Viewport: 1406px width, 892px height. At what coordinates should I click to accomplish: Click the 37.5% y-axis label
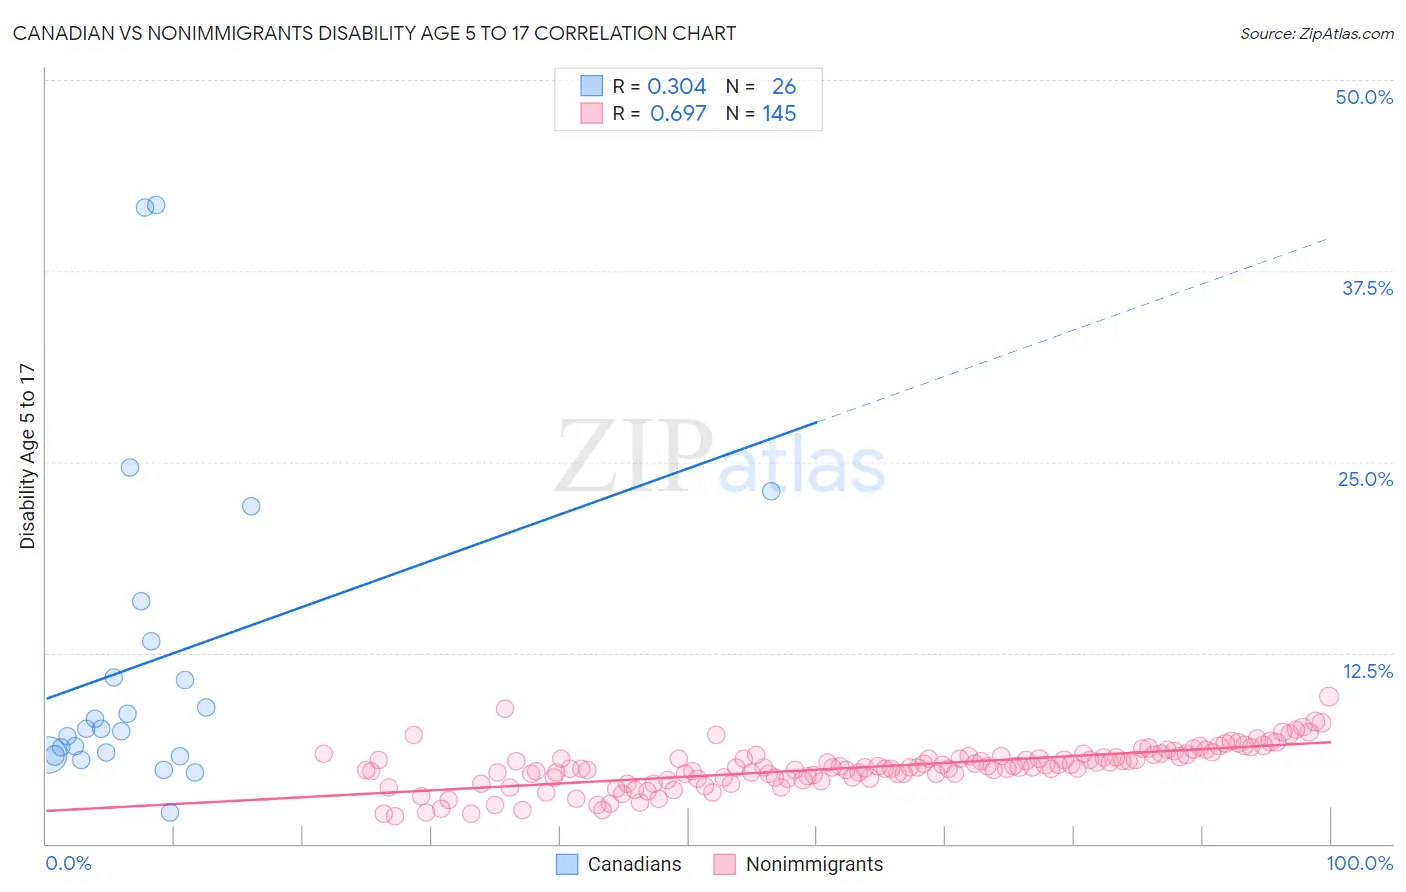(1367, 288)
